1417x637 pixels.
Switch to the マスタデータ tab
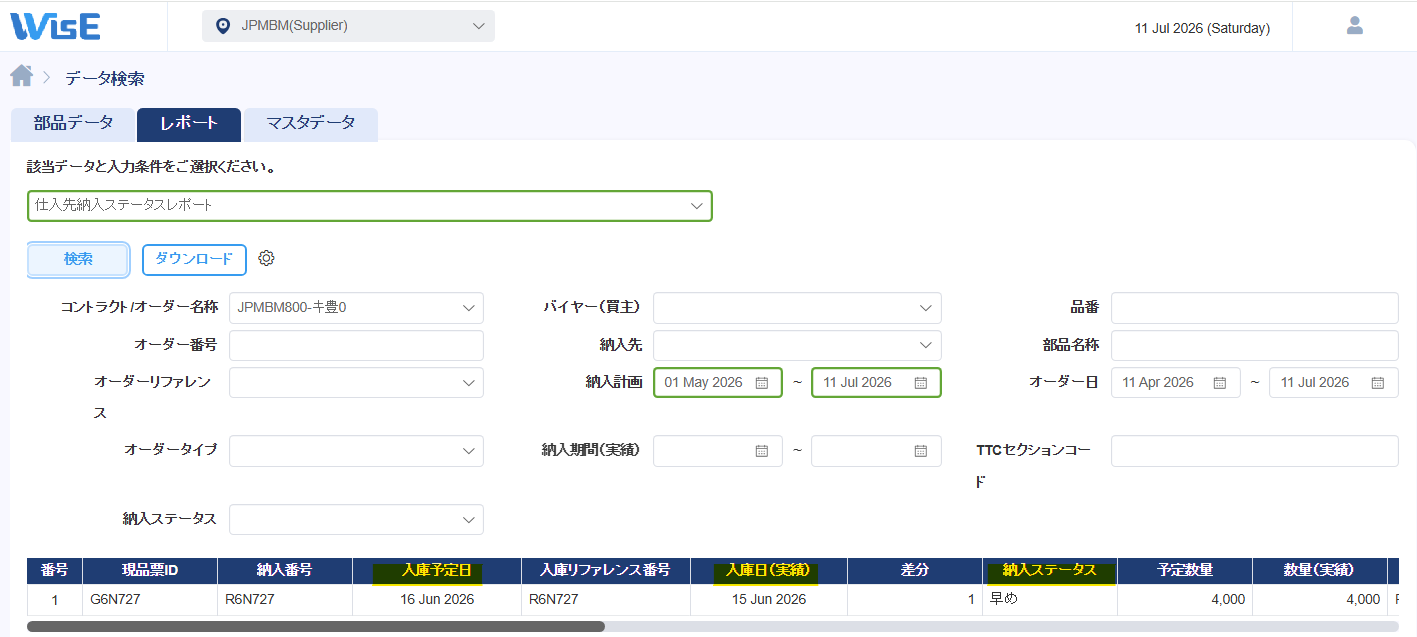[x=311, y=124]
